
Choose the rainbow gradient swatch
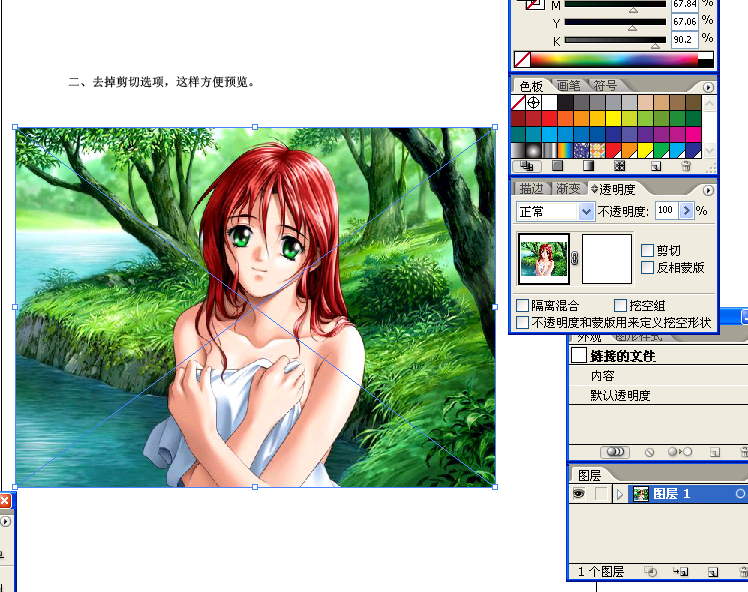coord(565,150)
